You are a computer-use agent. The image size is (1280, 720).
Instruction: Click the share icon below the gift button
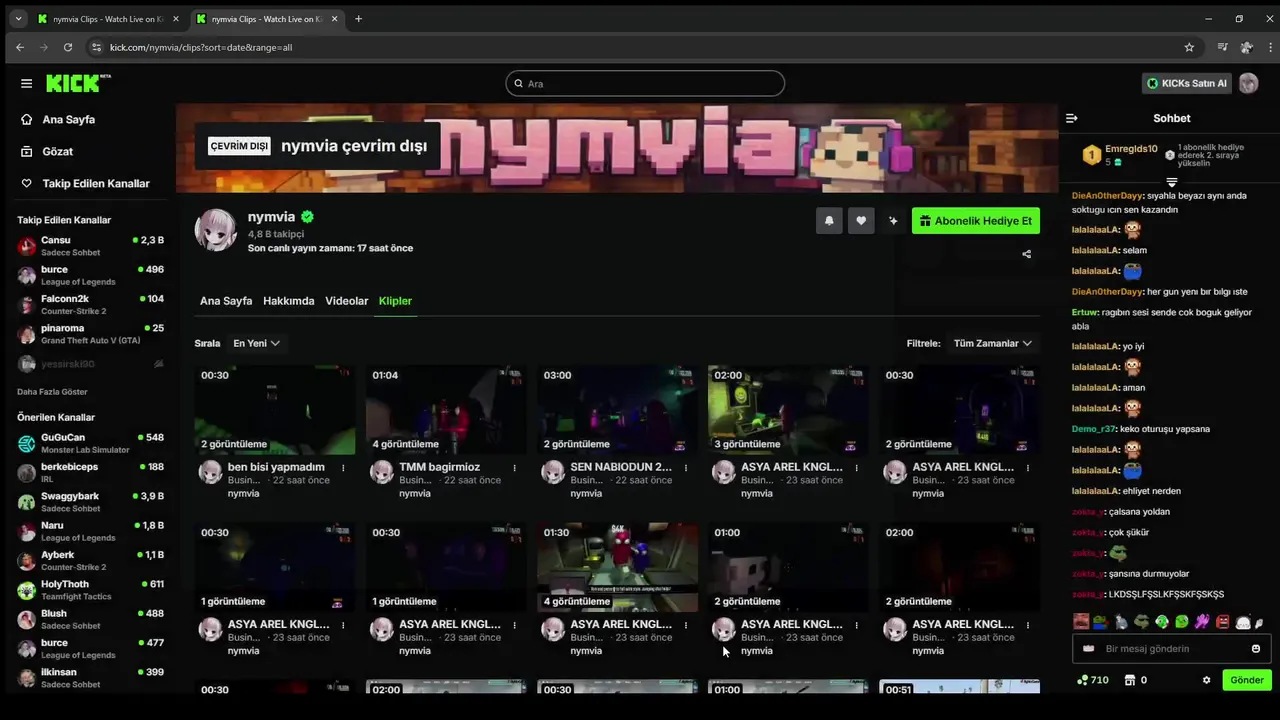coord(1026,254)
